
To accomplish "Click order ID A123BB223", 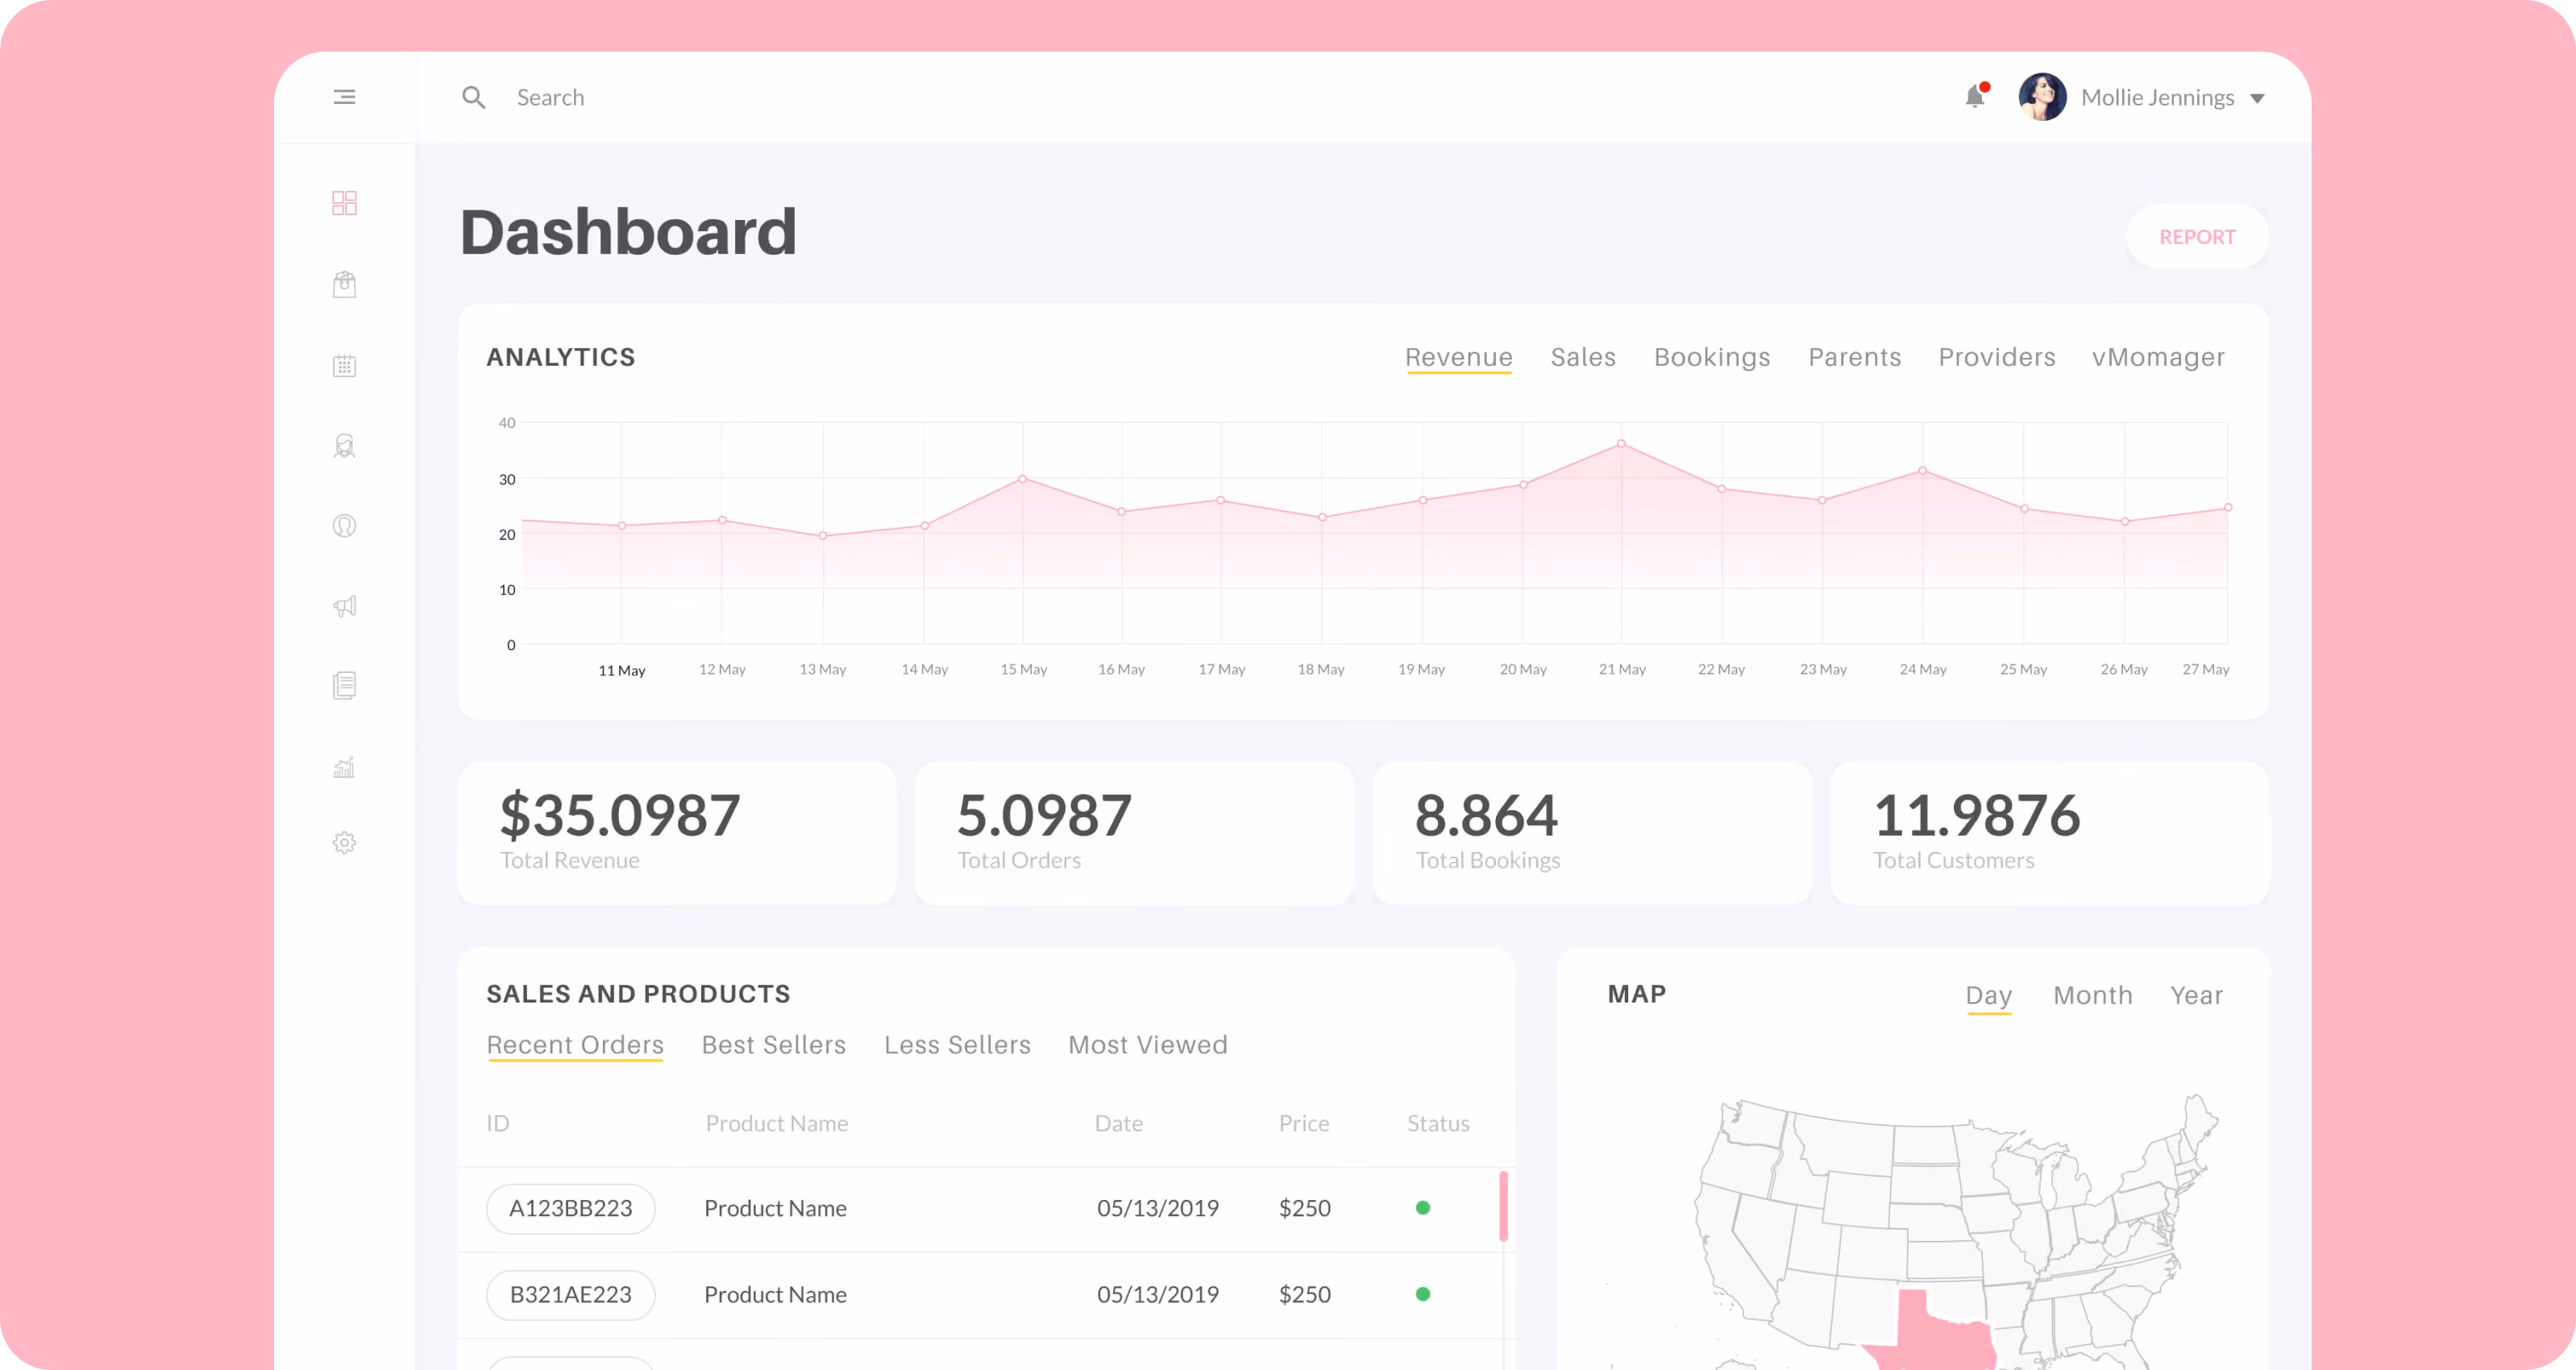I will click(x=571, y=1208).
